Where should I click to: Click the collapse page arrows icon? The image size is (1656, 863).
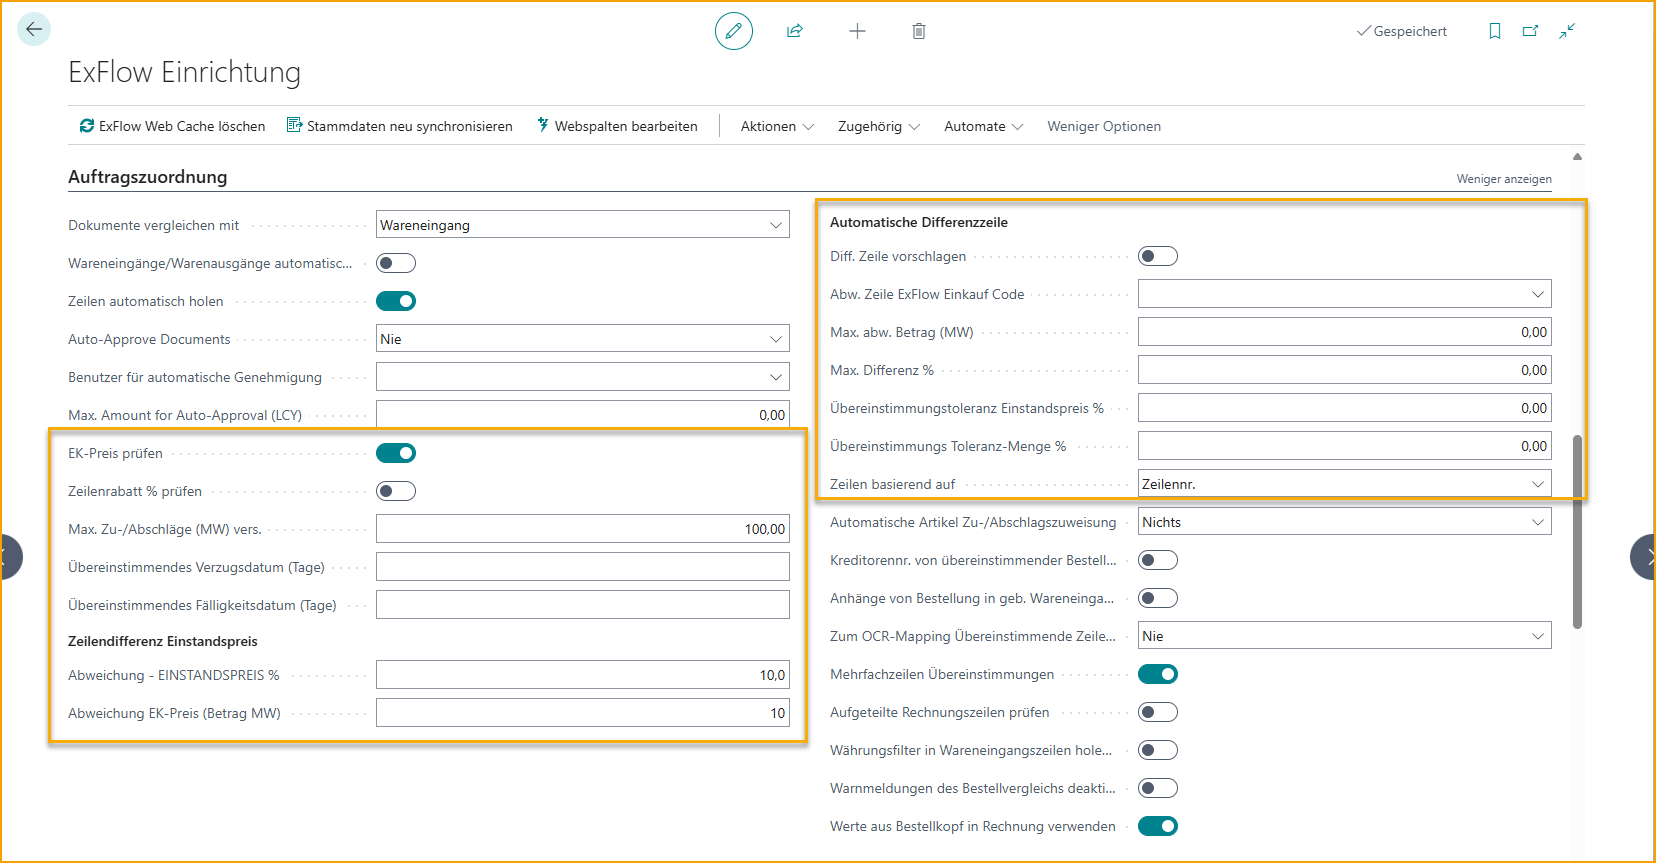(x=1567, y=31)
